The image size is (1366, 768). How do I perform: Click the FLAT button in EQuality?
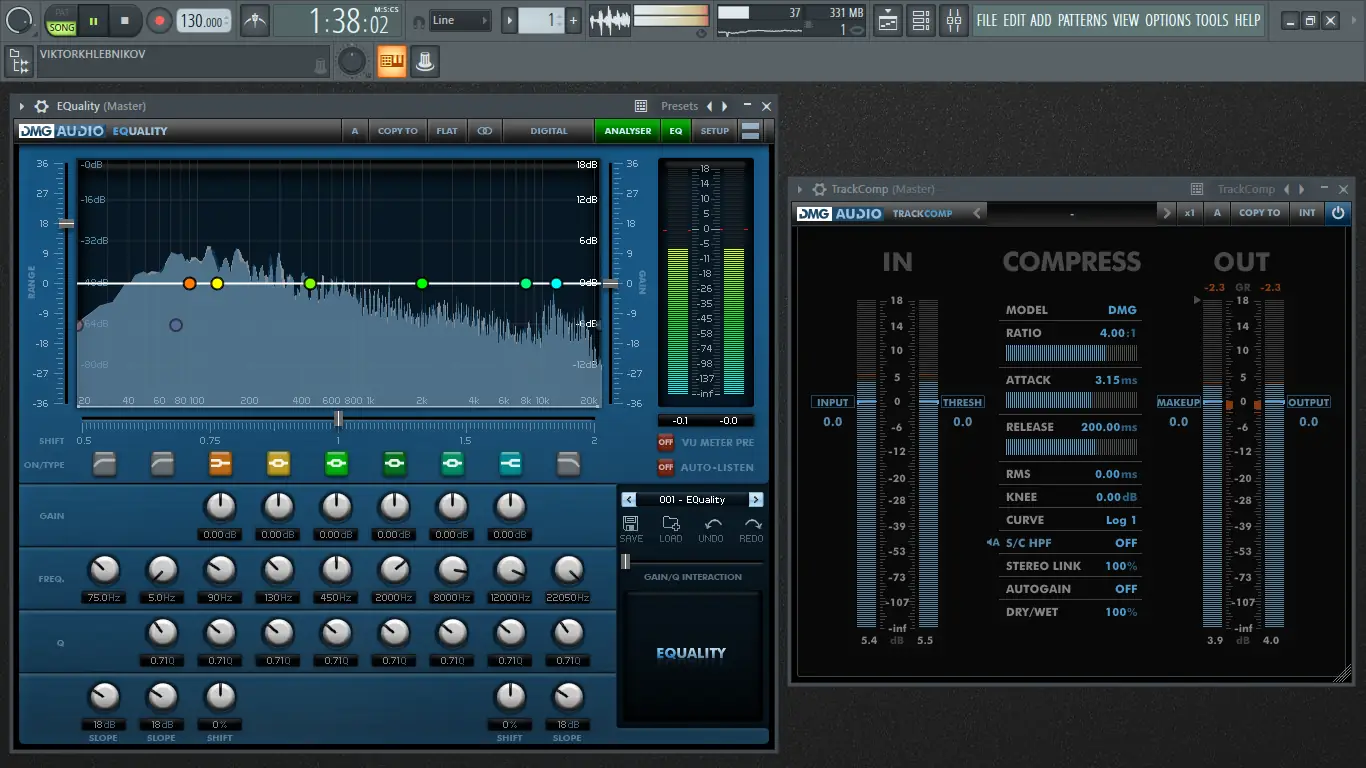coord(447,131)
